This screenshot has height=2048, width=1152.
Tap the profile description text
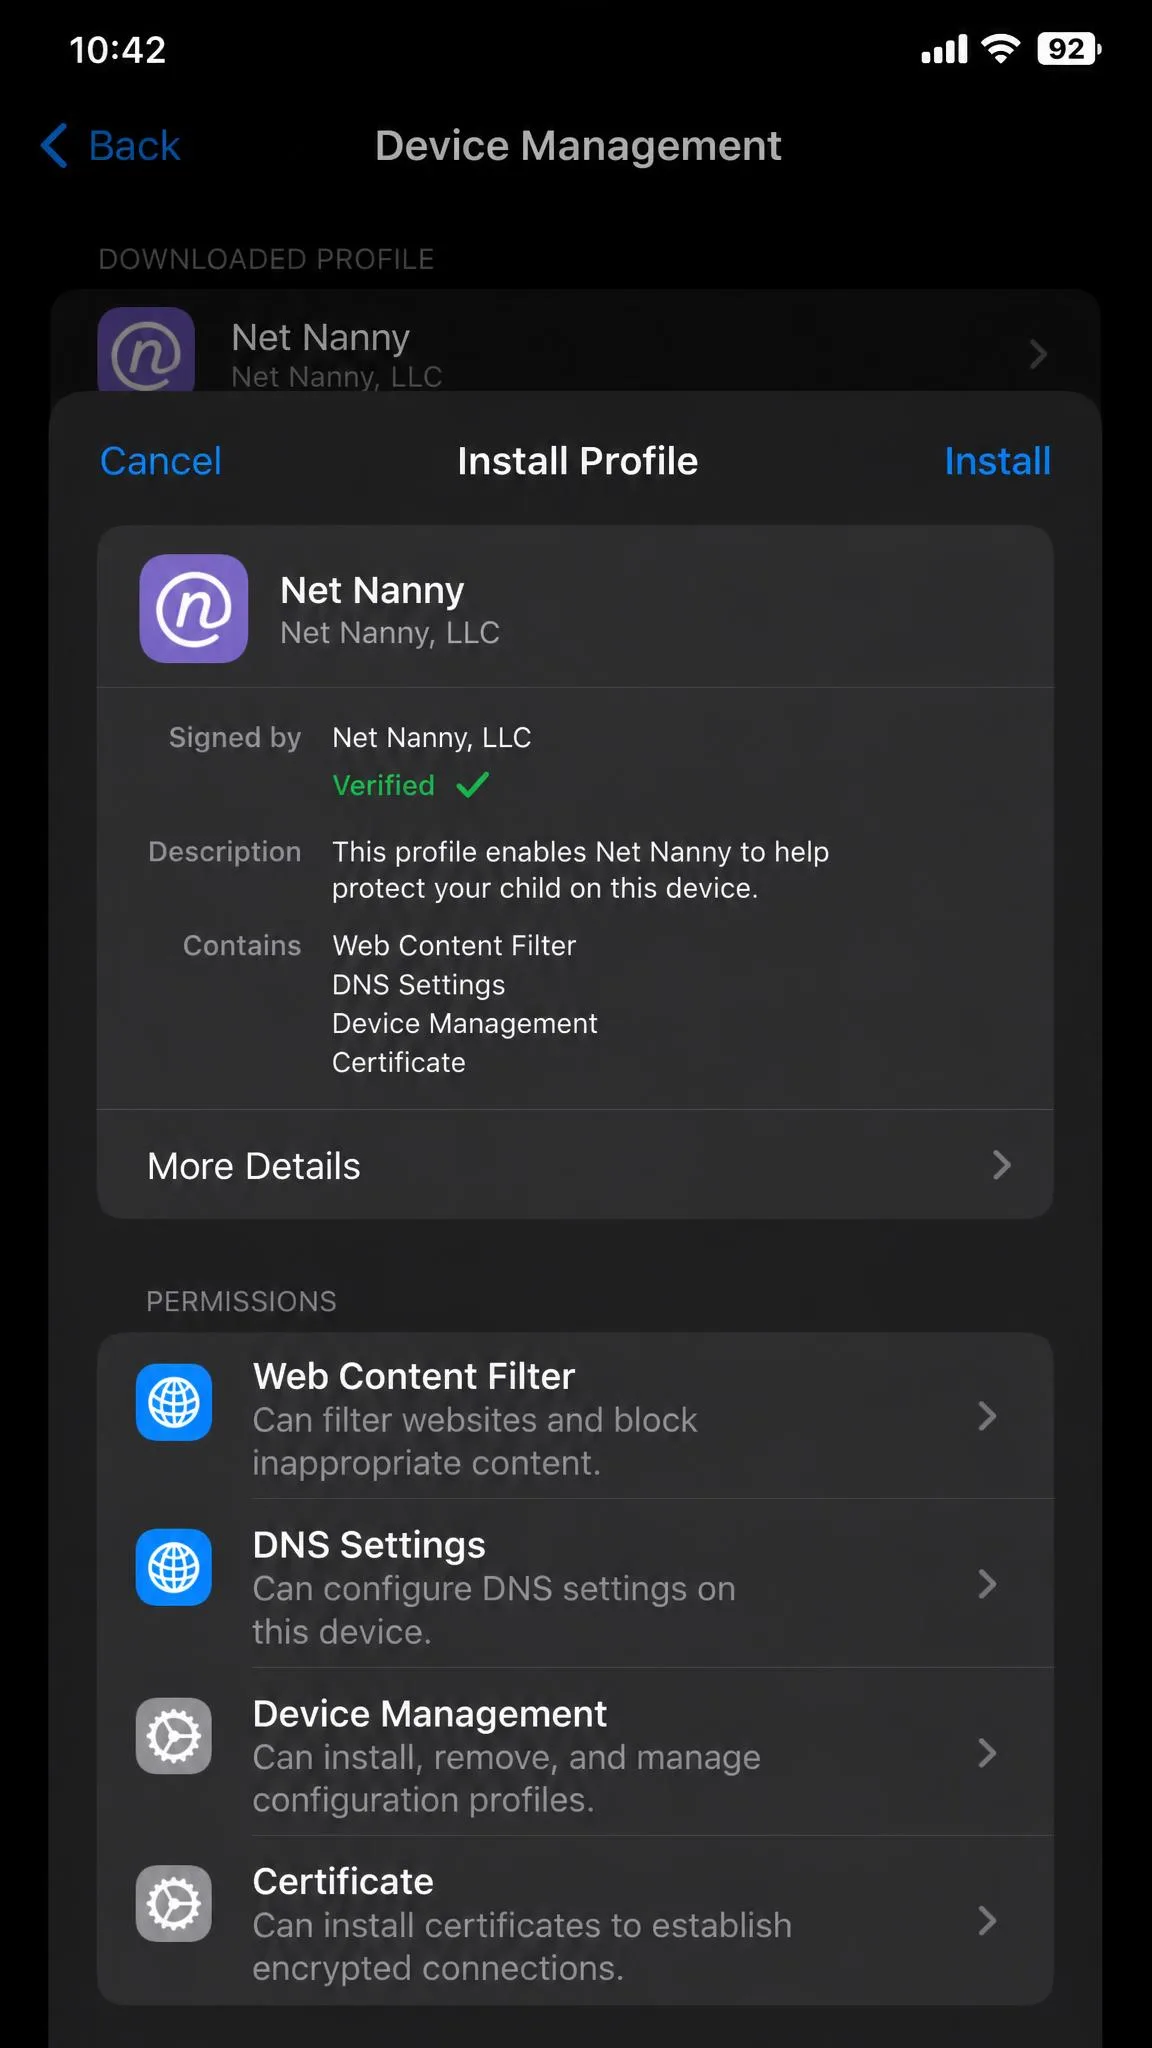click(x=580, y=870)
